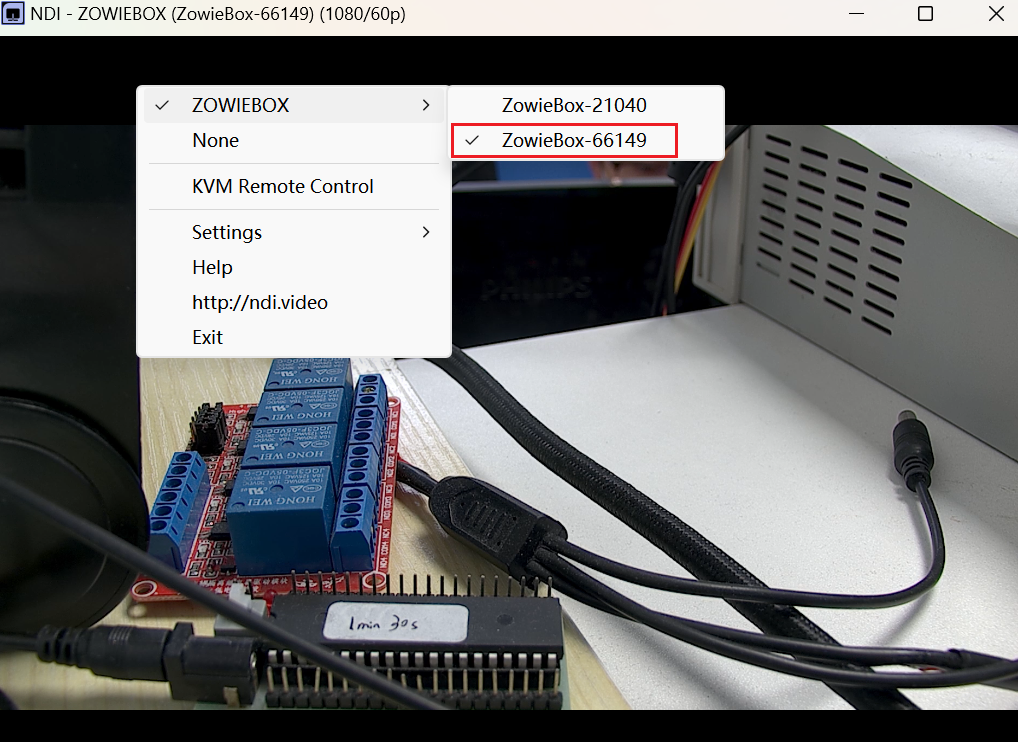Viewport: 1018px width, 742px height.
Task: Open Help from the context menu
Action: point(212,267)
